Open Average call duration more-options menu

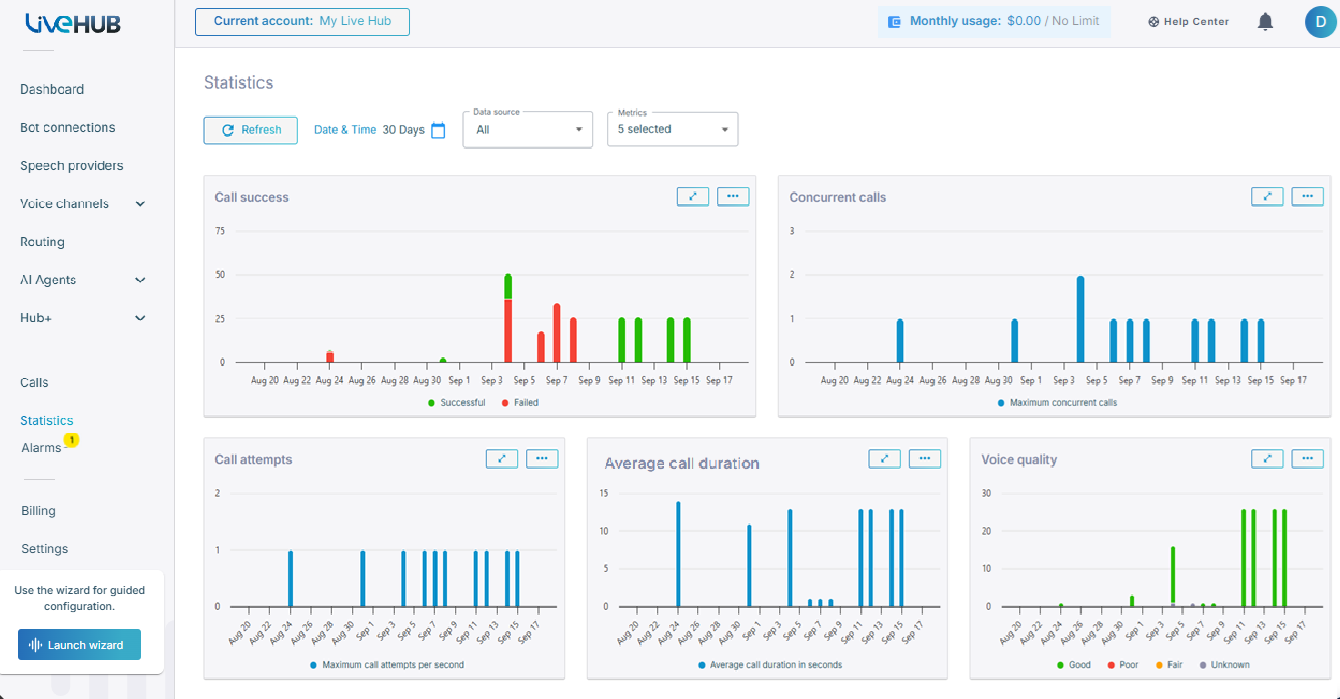tap(925, 459)
